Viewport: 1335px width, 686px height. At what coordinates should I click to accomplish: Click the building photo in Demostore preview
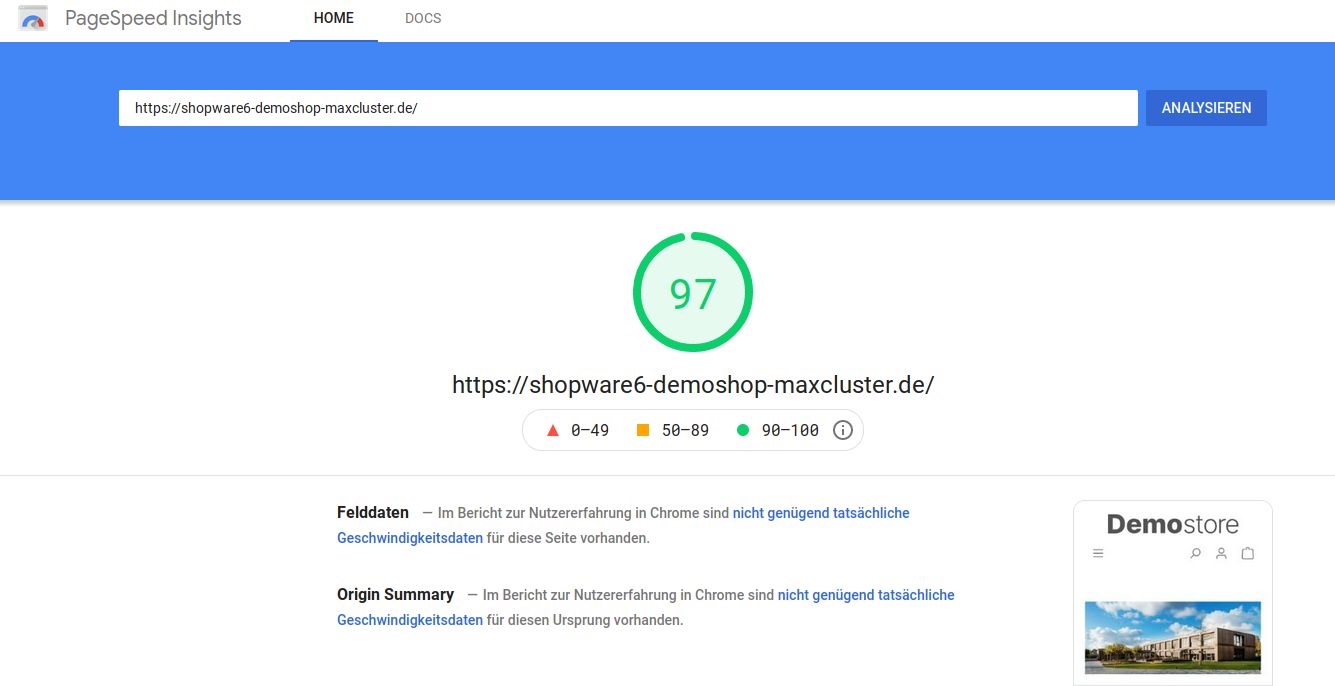point(1172,638)
